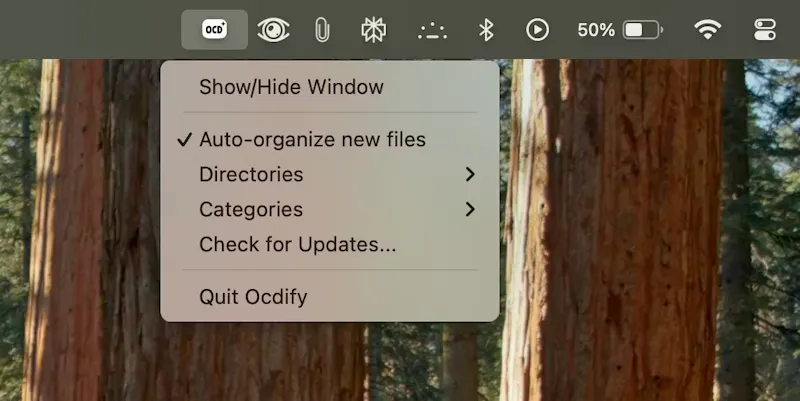Viewport: 800px width, 401px height.
Task: Open the Bluetooth status menu
Action: point(486,30)
